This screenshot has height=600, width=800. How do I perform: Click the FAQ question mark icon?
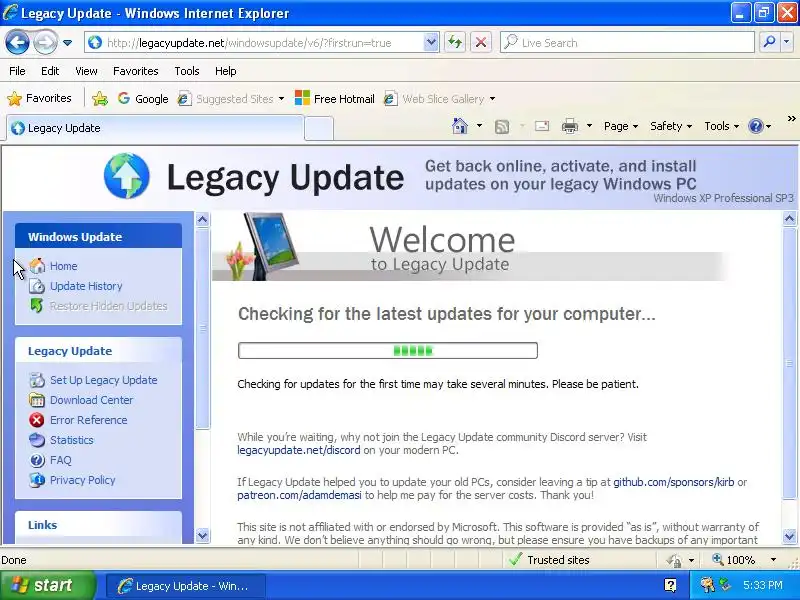click(37, 460)
